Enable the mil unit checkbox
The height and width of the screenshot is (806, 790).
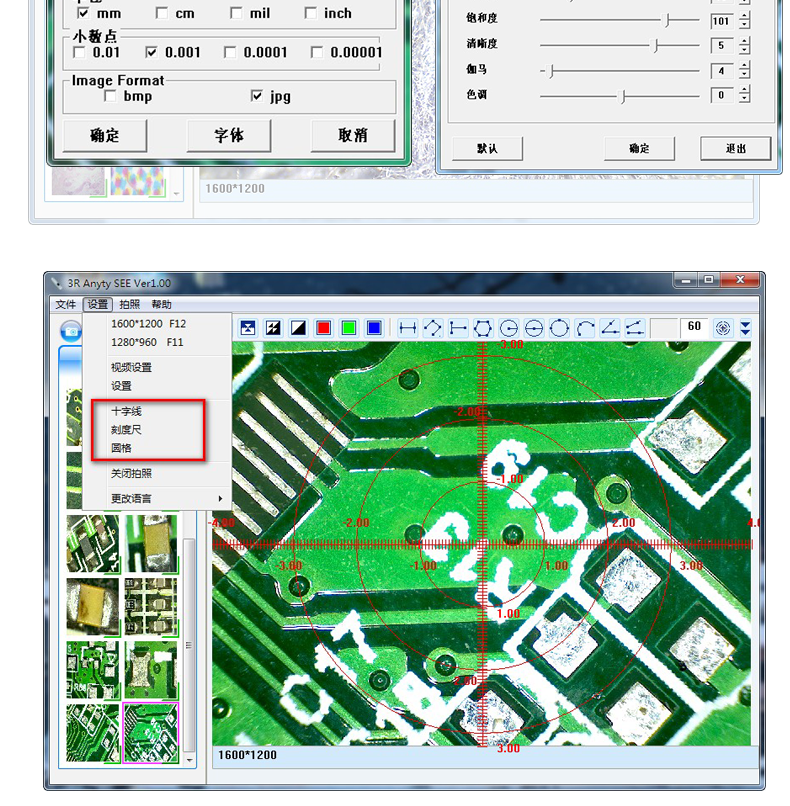coord(236,13)
